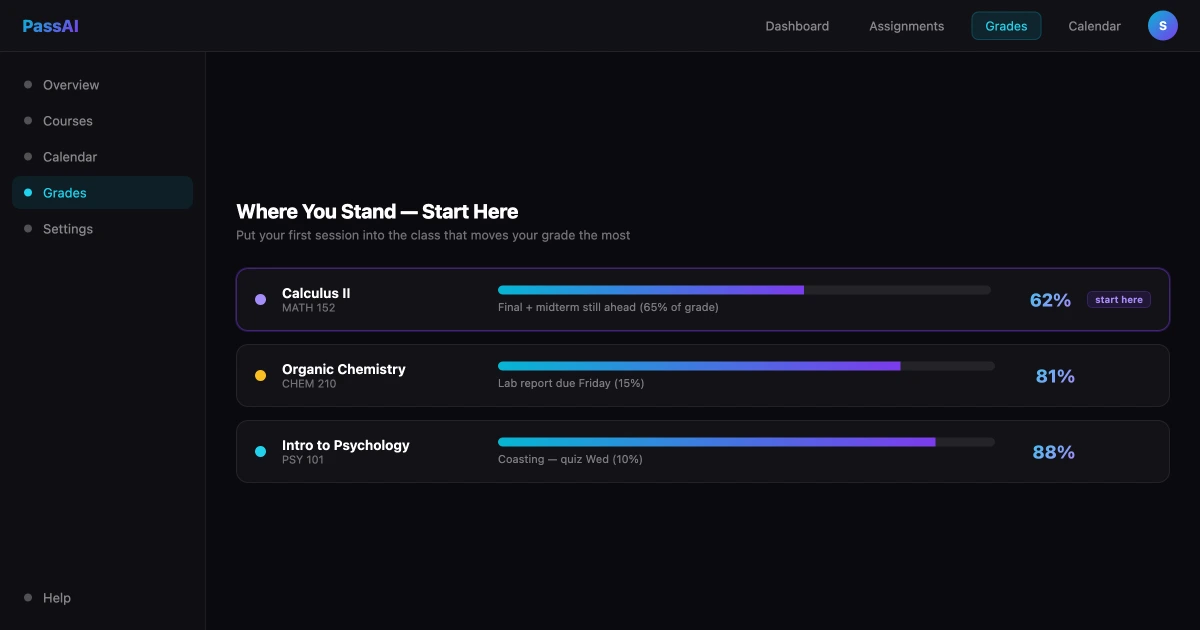This screenshot has height=630, width=1200.
Task: Select the cyan dot next to Intro to Psychology
Action: (x=261, y=451)
